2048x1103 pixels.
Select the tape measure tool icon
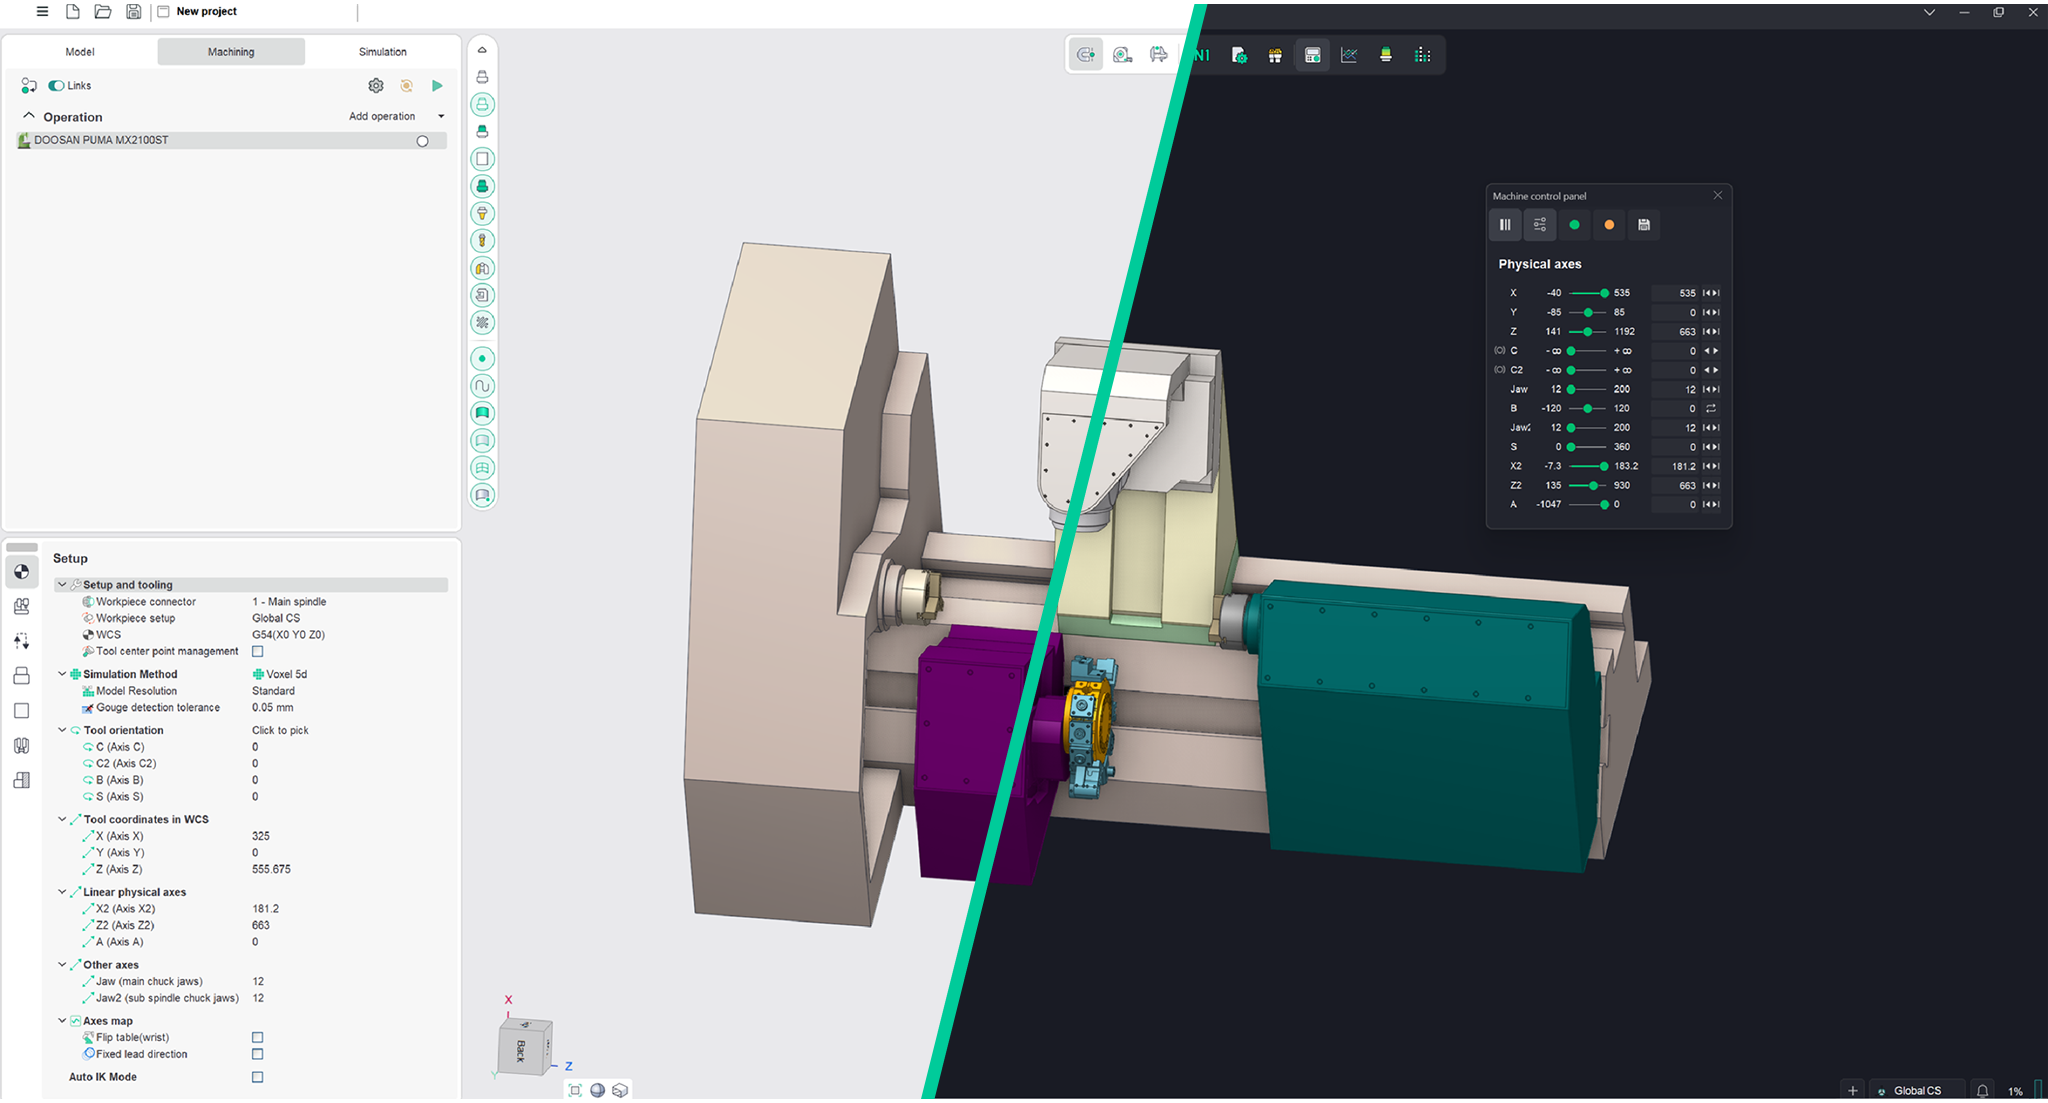click(1122, 55)
